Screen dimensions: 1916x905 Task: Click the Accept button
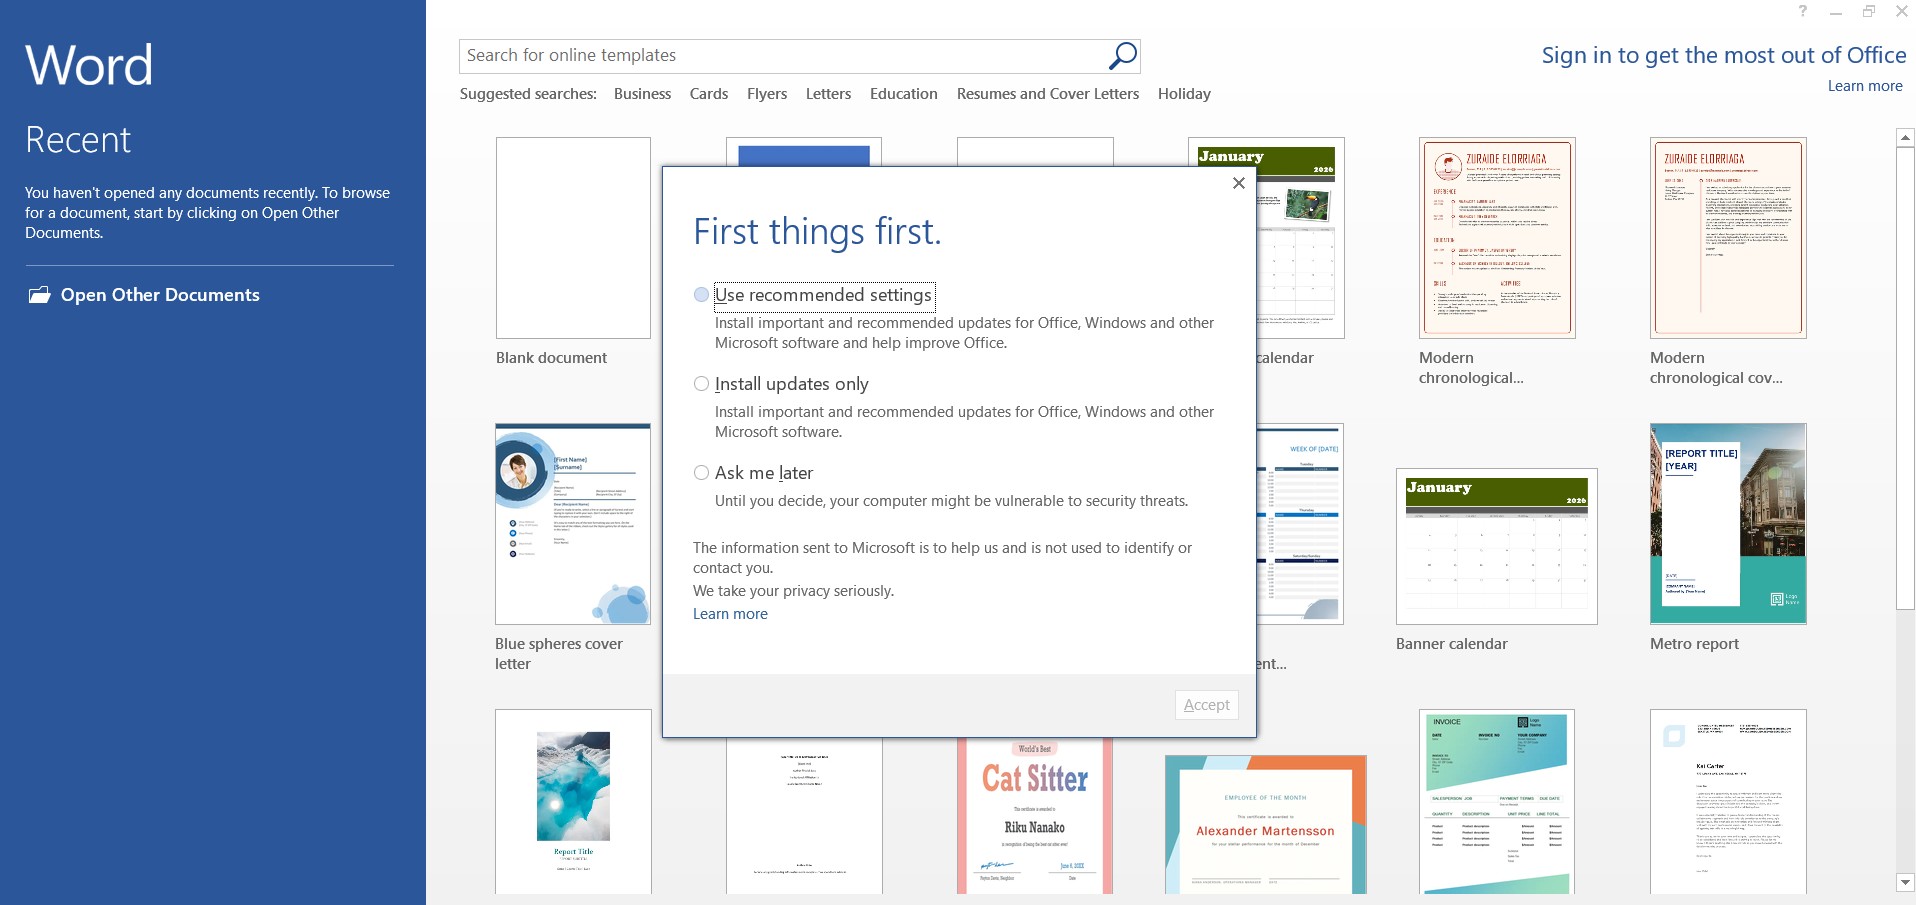[x=1206, y=705]
